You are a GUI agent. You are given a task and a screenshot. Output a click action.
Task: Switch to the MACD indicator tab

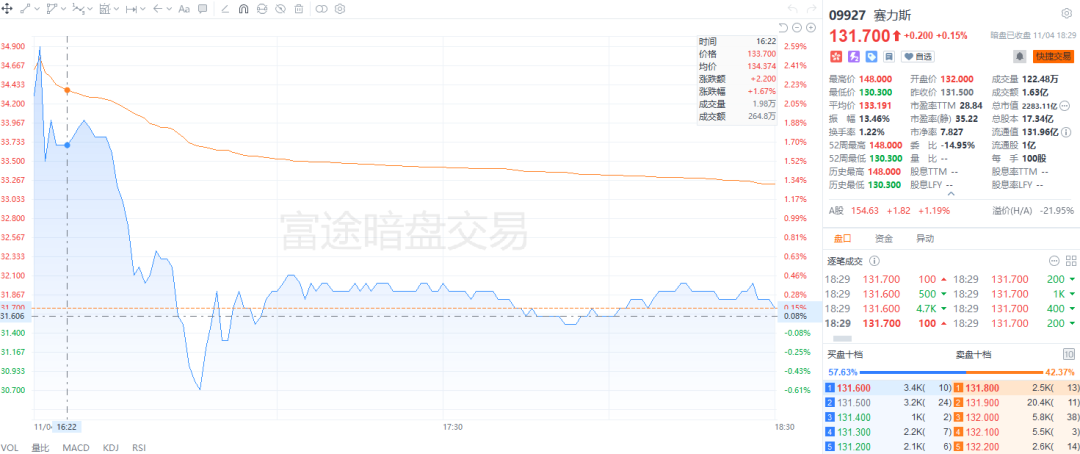click(x=76, y=447)
